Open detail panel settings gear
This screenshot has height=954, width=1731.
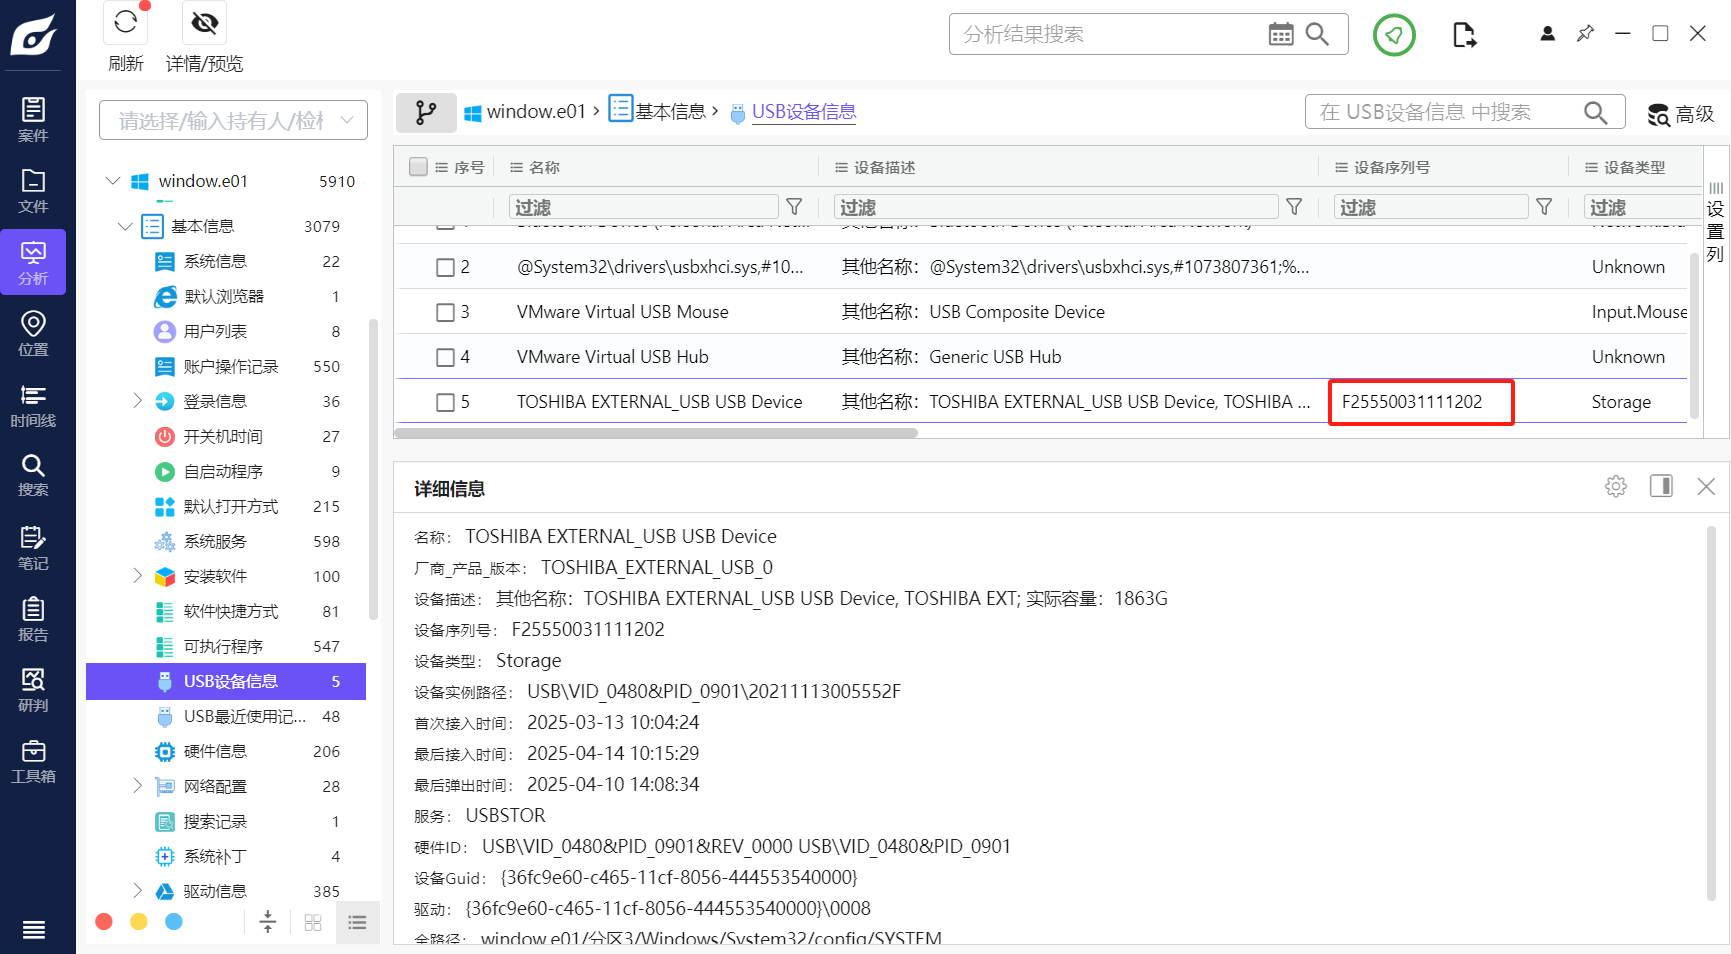[x=1616, y=486]
